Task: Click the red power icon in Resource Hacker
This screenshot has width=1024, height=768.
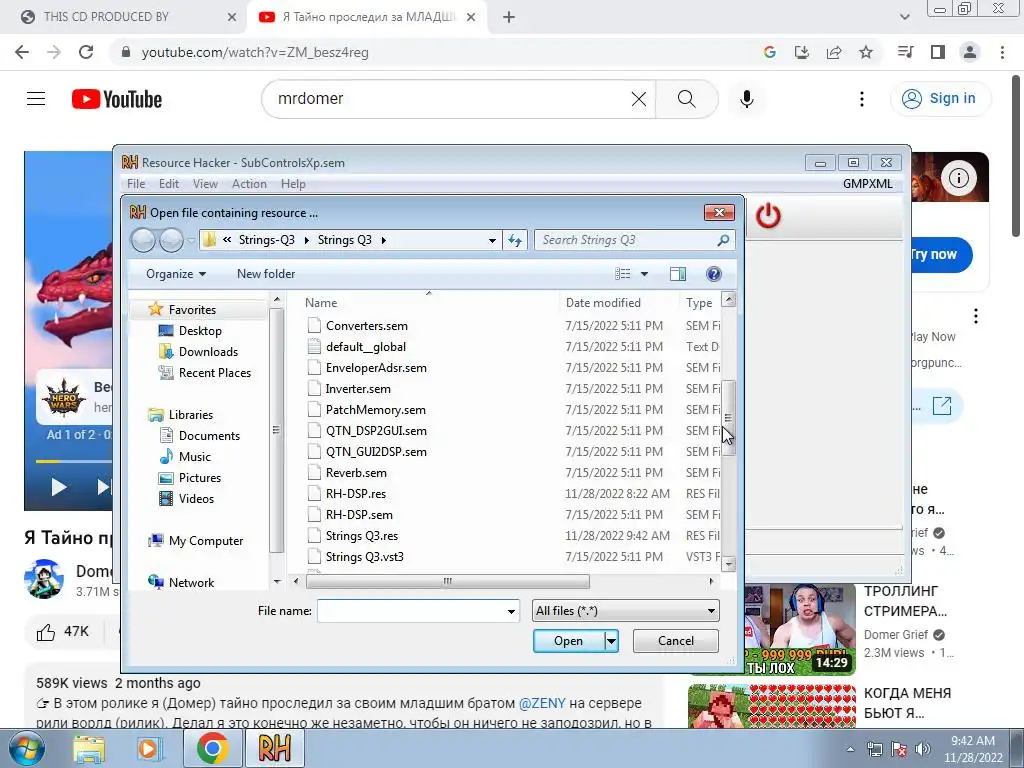Action: [768, 216]
